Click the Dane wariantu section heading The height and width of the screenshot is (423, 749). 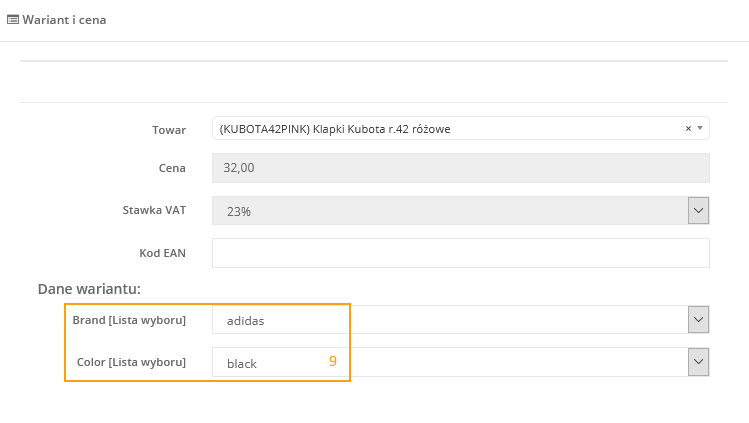[89, 288]
